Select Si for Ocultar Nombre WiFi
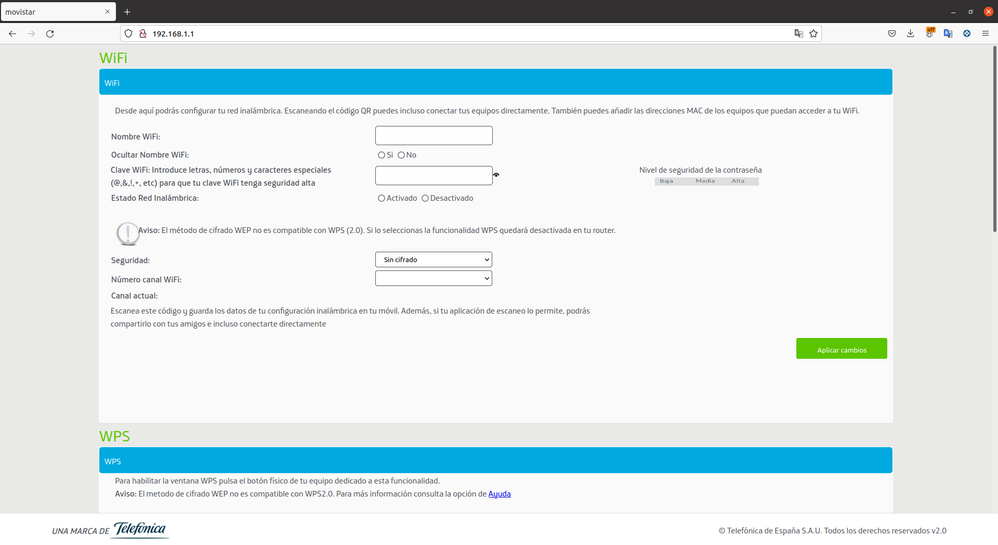This screenshot has width=998, height=545. (381, 155)
